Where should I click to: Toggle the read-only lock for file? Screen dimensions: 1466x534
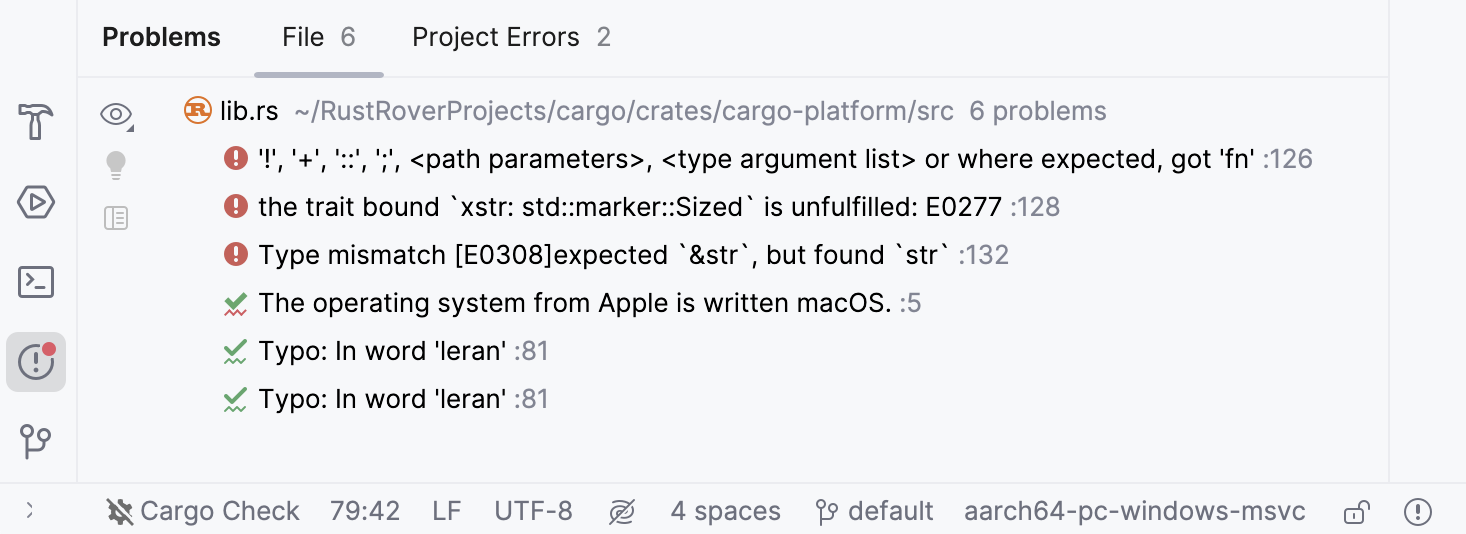click(x=1356, y=512)
